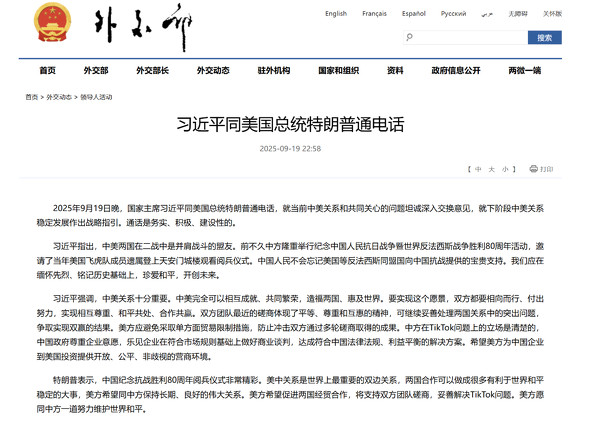
Task: Go to 首页 in breadcrumb
Action: click(x=32, y=97)
